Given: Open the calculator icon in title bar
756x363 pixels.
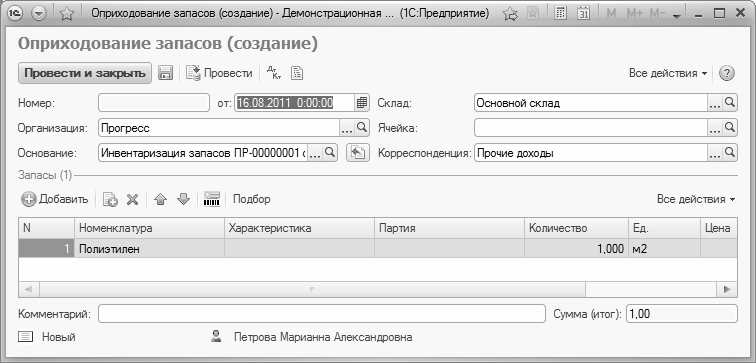Looking at the screenshot, I should point(560,13).
